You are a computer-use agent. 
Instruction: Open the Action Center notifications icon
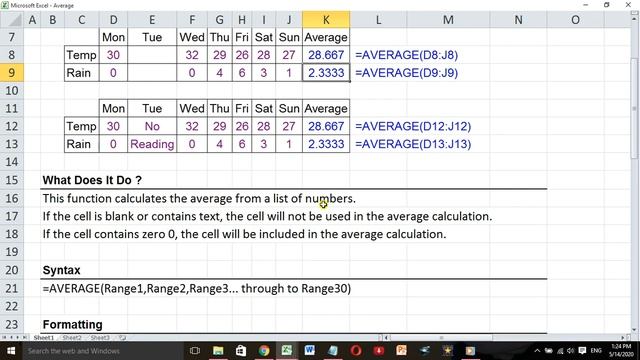[582, 351]
